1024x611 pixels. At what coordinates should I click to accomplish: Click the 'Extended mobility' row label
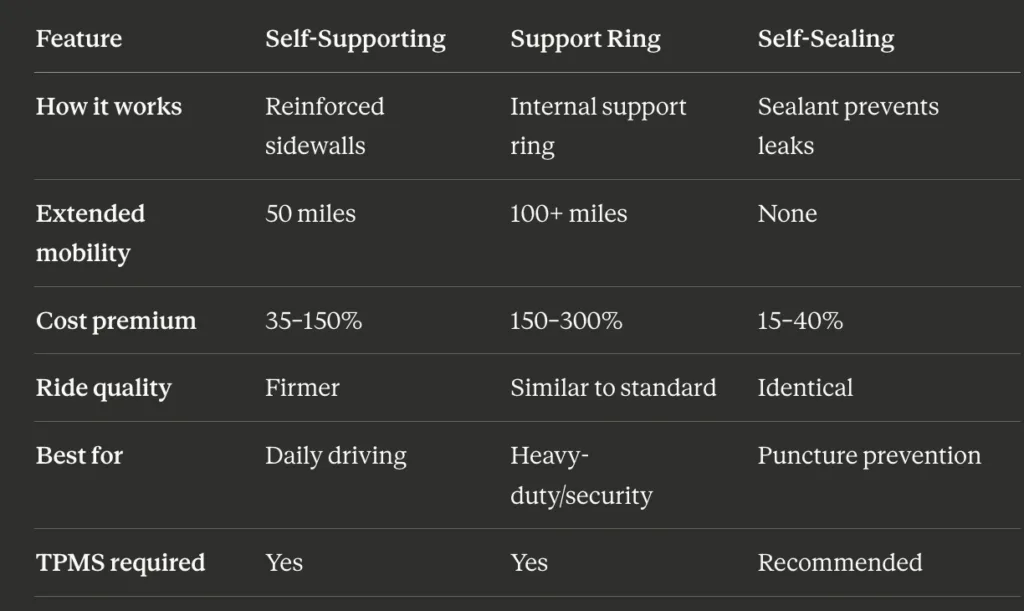pos(90,233)
